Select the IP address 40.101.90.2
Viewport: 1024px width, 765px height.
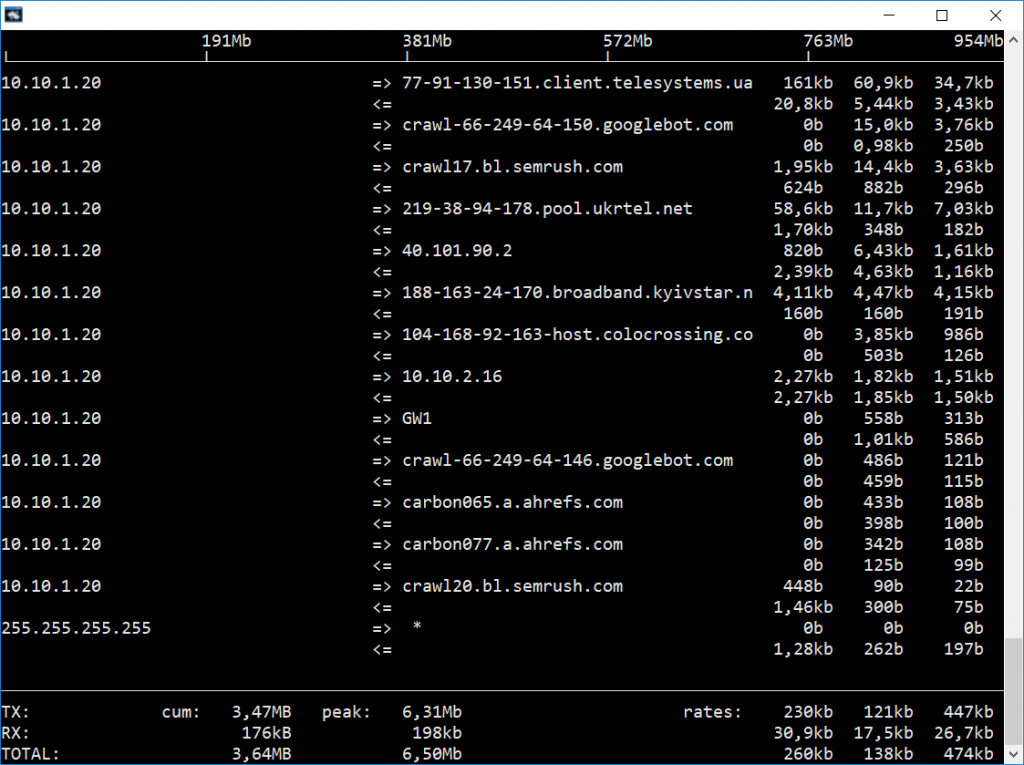[457, 251]
